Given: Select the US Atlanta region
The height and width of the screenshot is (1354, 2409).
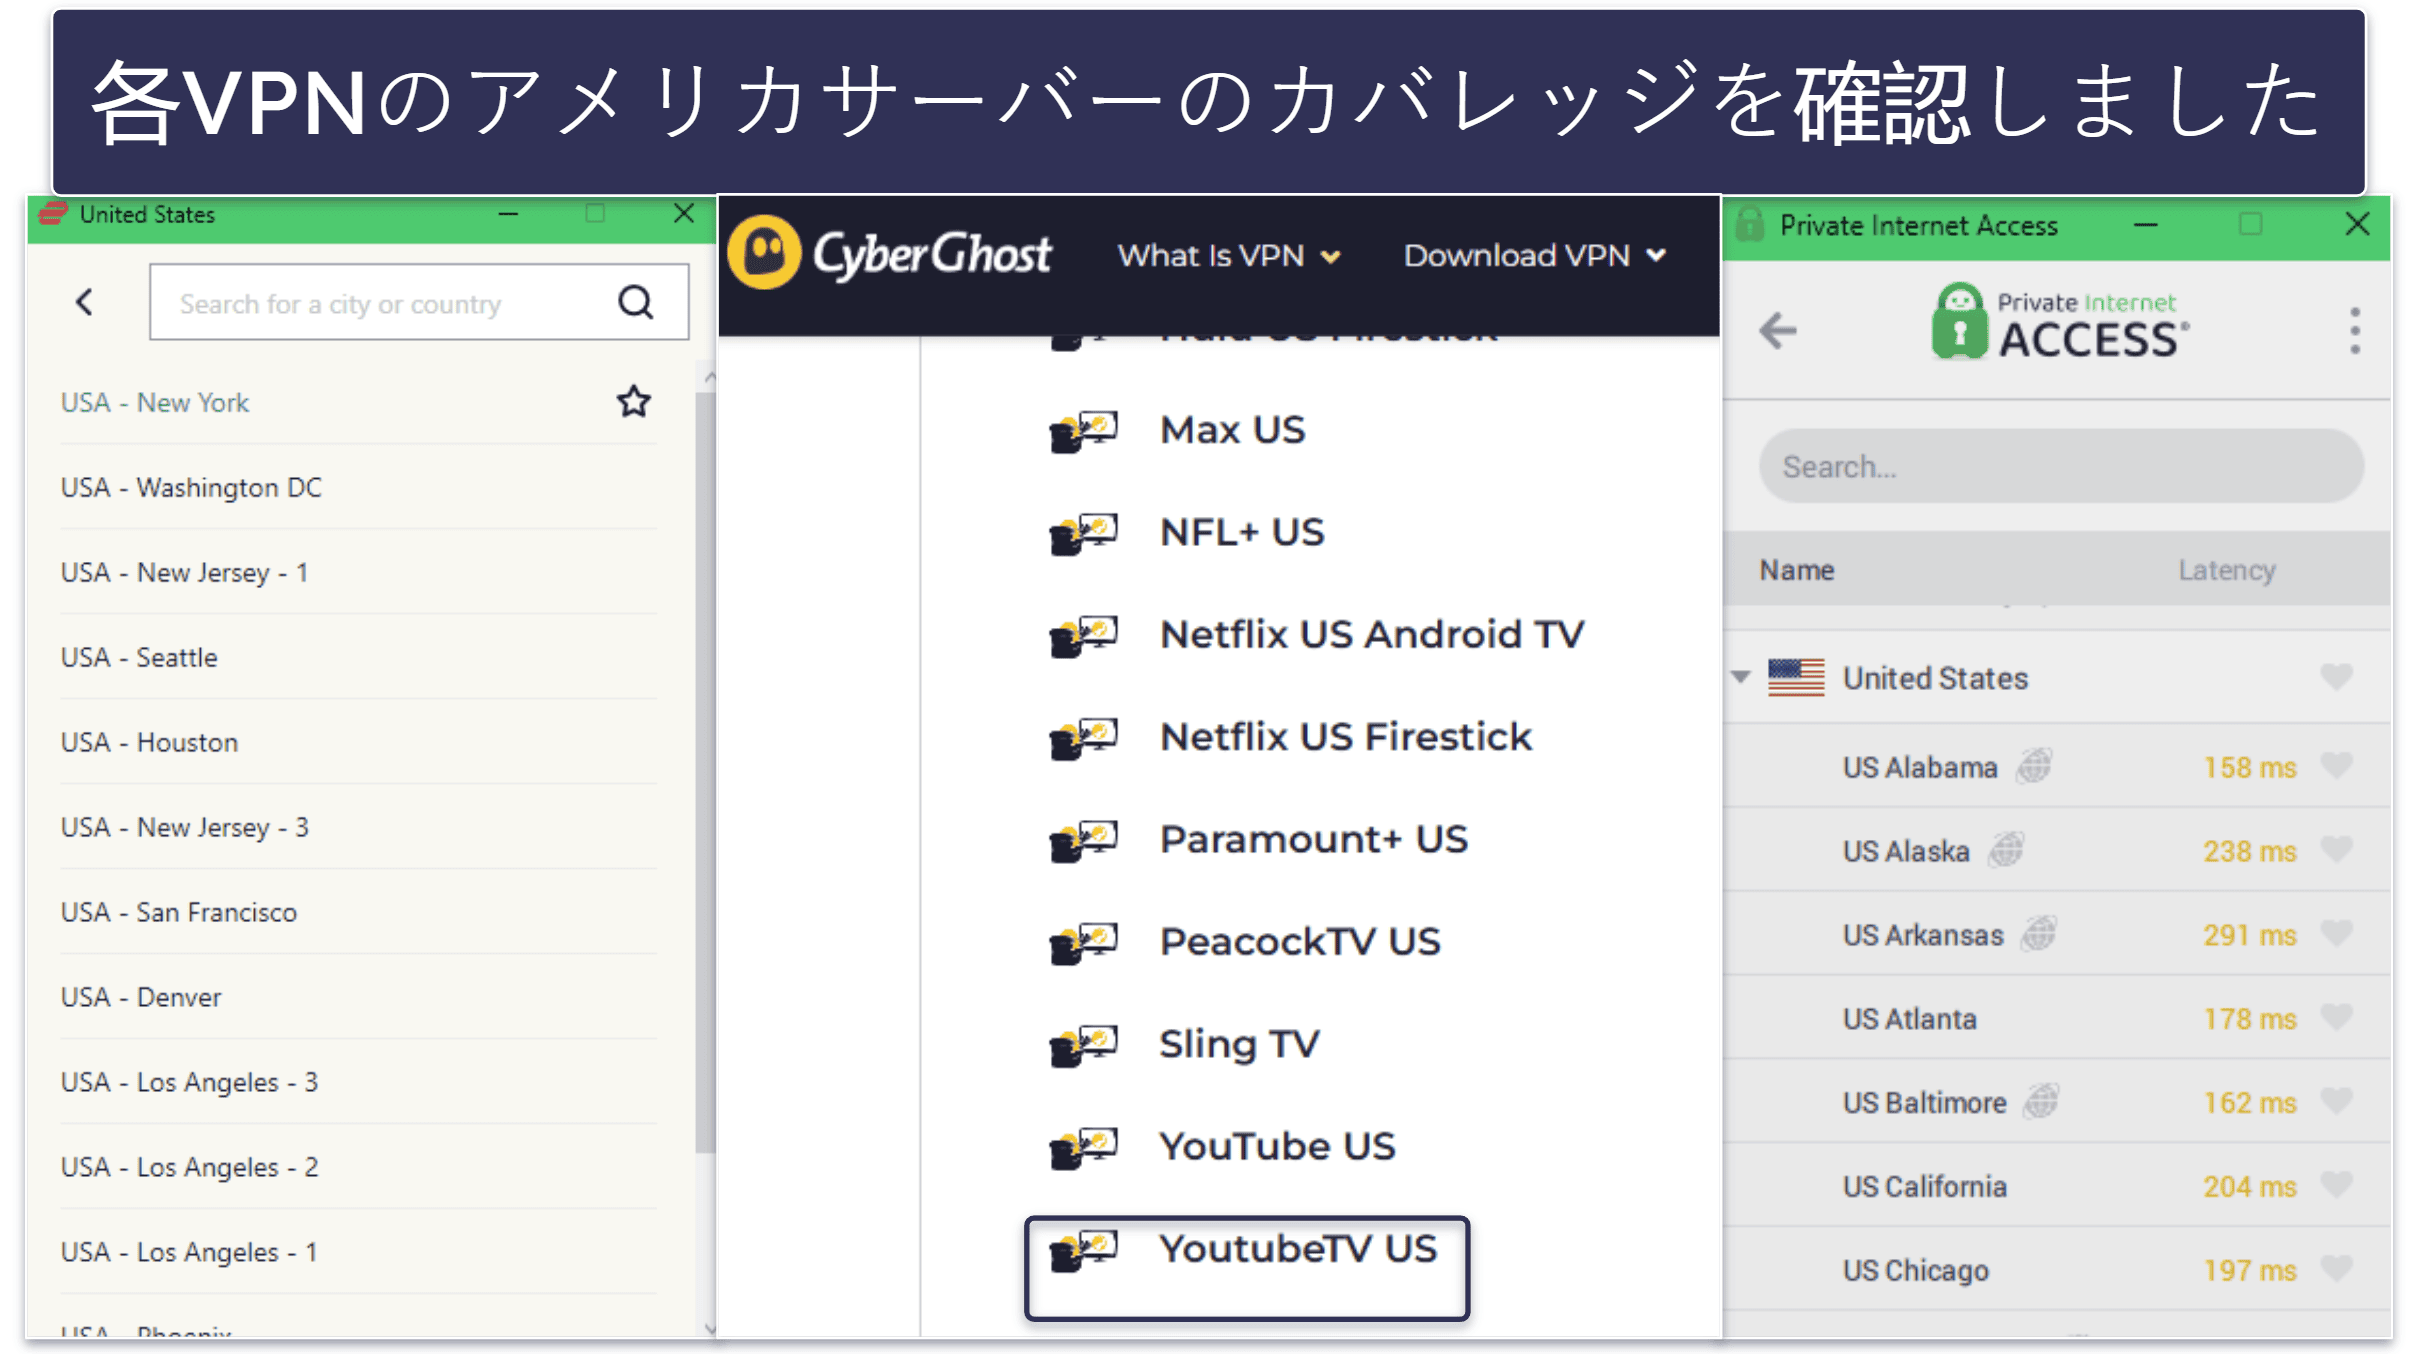Looking at the screenshot, I should [x=2057, y=1018].
